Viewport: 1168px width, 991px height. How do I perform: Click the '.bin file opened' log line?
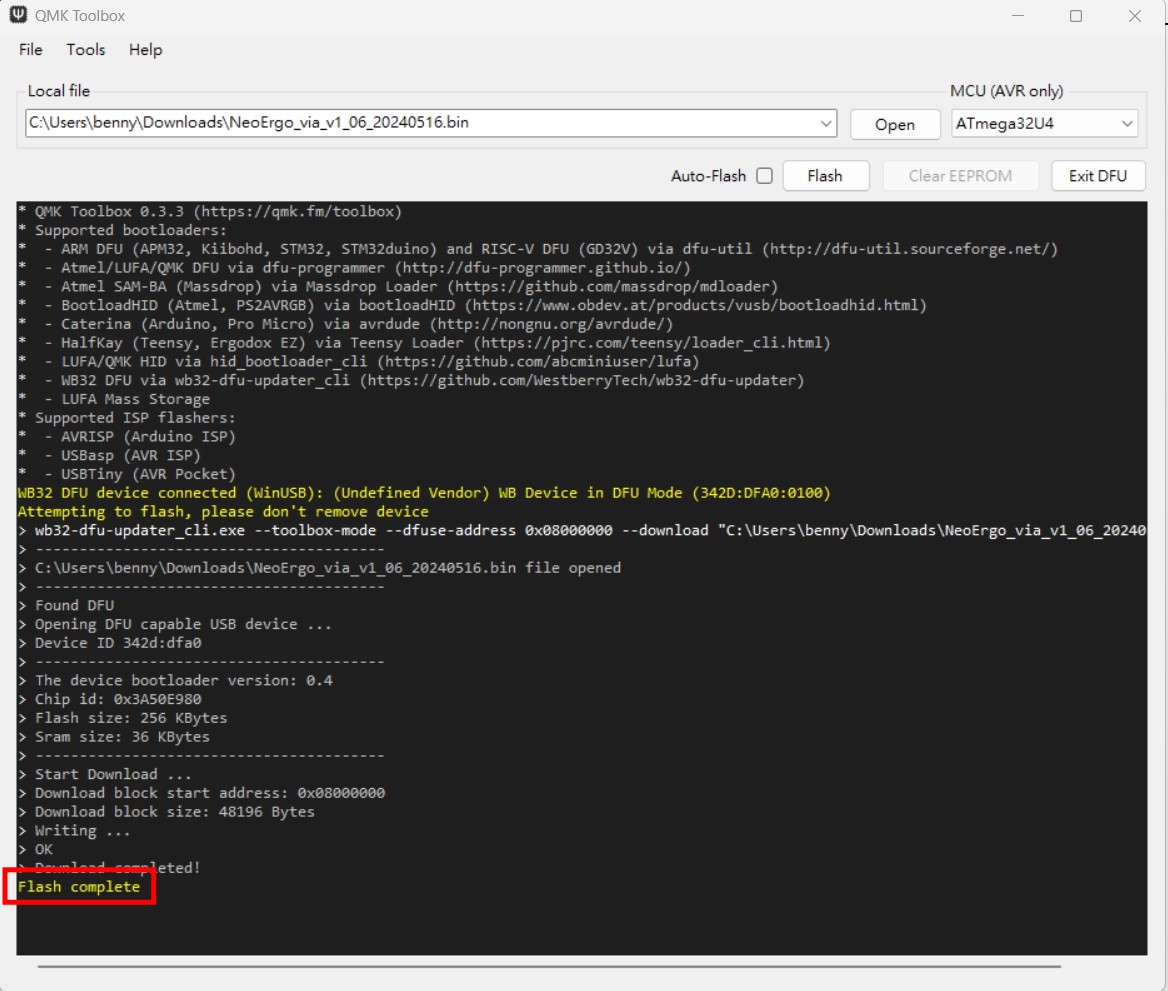click(x=320, y=568)
